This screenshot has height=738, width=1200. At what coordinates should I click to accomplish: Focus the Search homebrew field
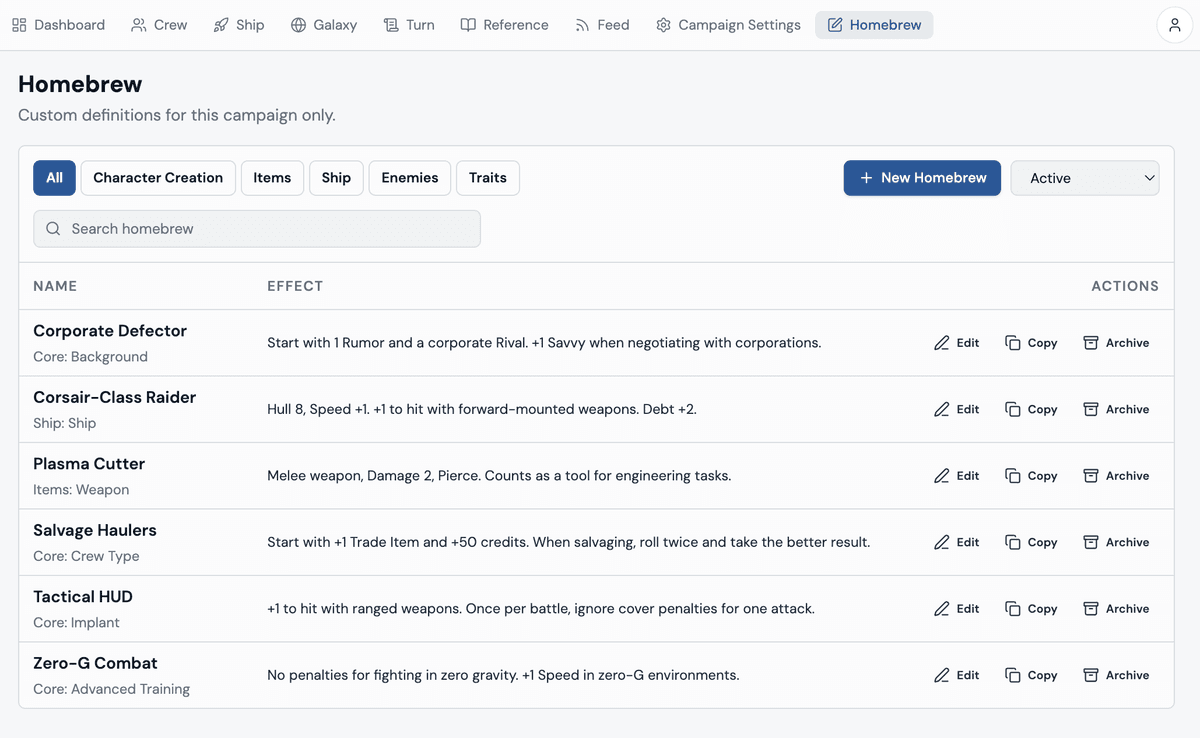(x=257, y=229)
